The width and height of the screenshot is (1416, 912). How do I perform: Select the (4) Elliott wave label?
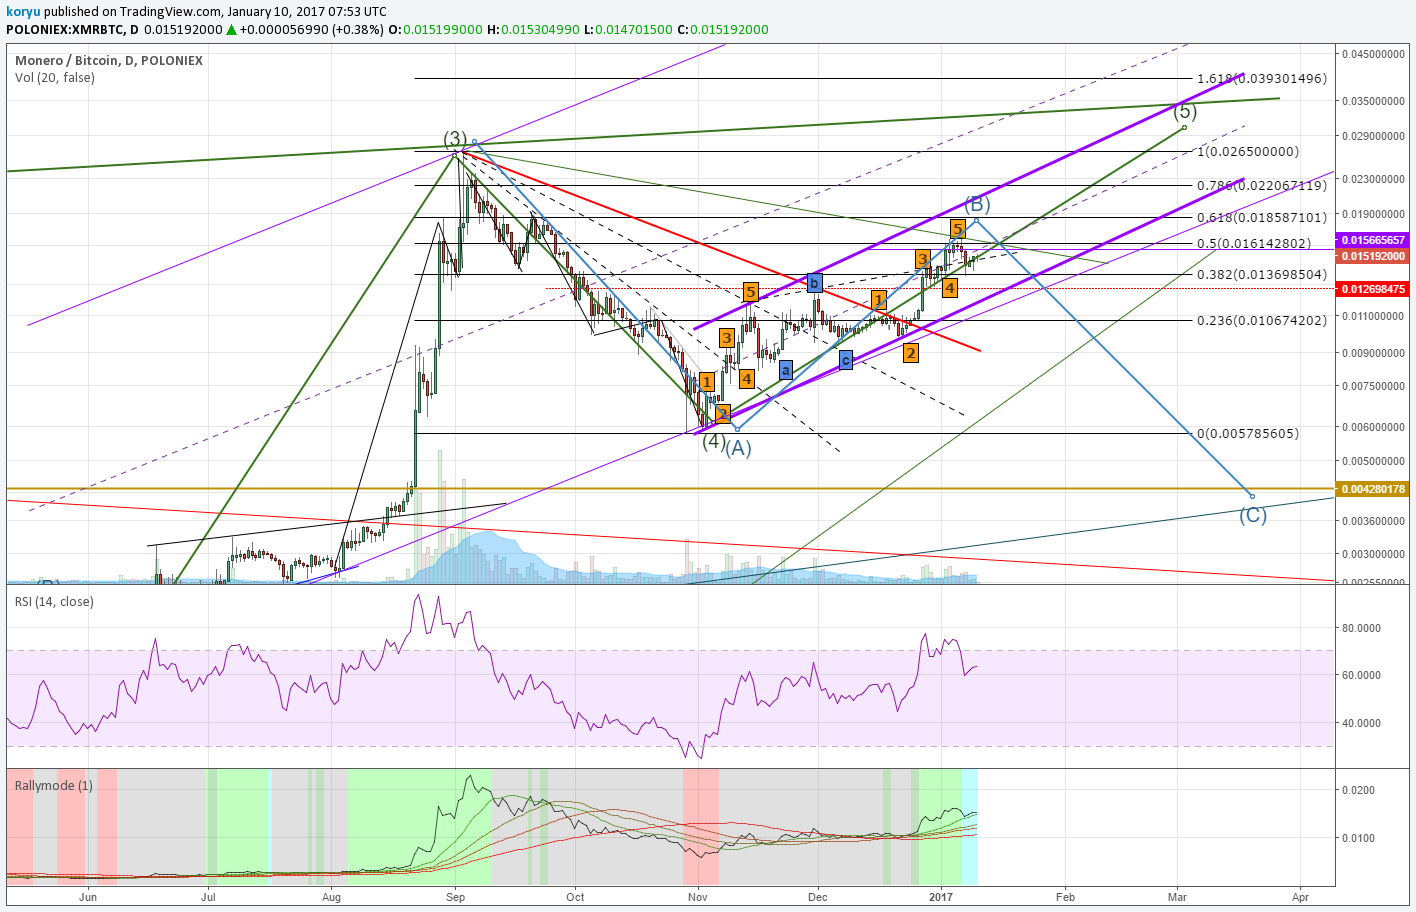pyautogui.click(x=713, y=440)
